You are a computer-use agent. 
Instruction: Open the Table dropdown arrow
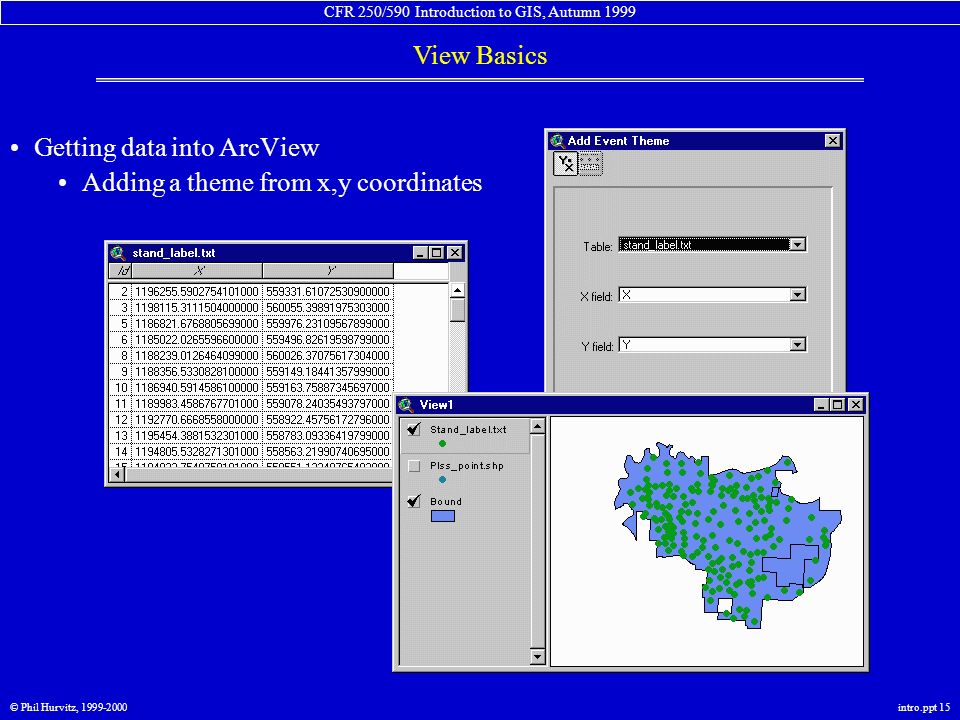click(797, 245)
